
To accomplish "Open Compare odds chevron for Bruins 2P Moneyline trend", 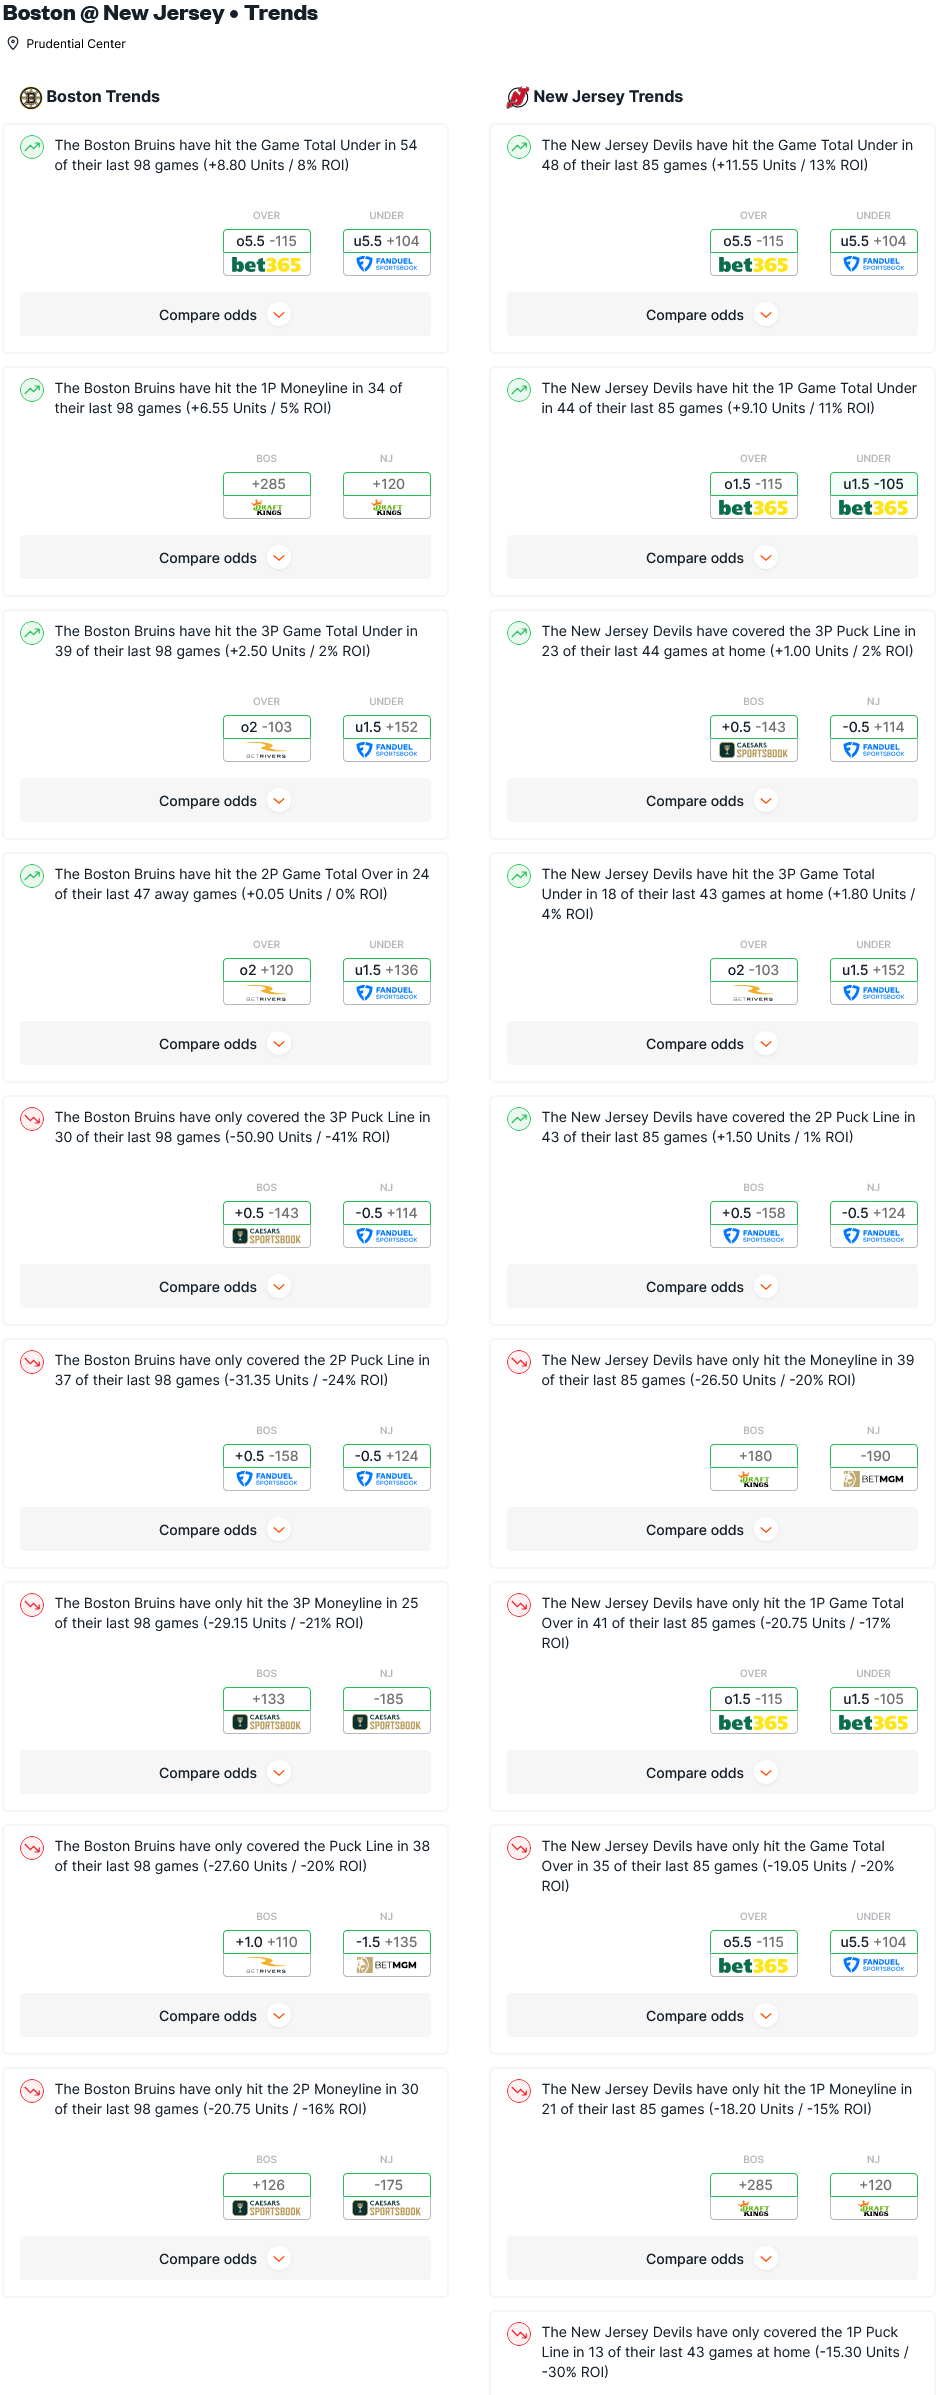I will click(x=279, y=2259).
